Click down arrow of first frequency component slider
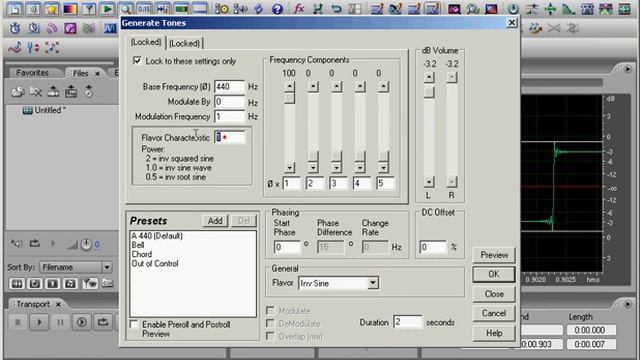The height and width of the screenshot is (360, 640). [x=289, y=167]
